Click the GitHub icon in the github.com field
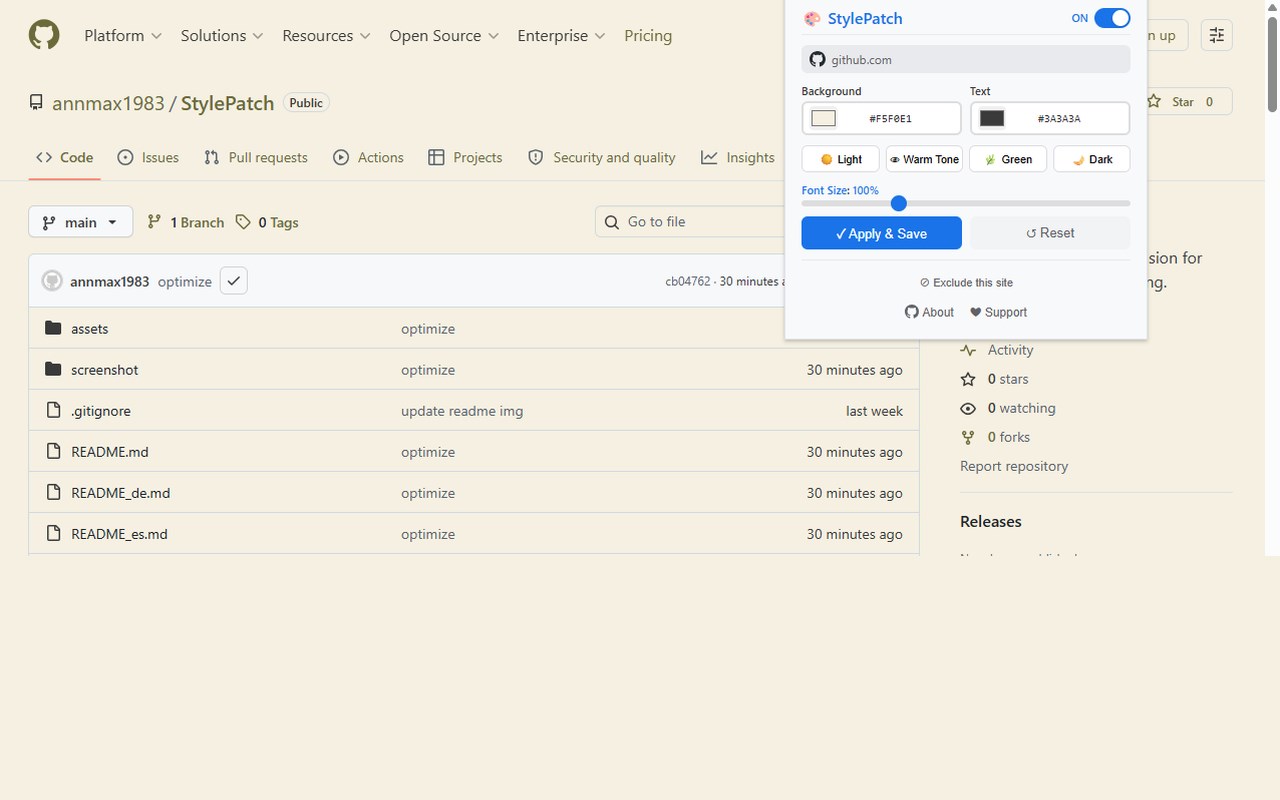The width and height of the screenshot is (1280, 800). 817,59
